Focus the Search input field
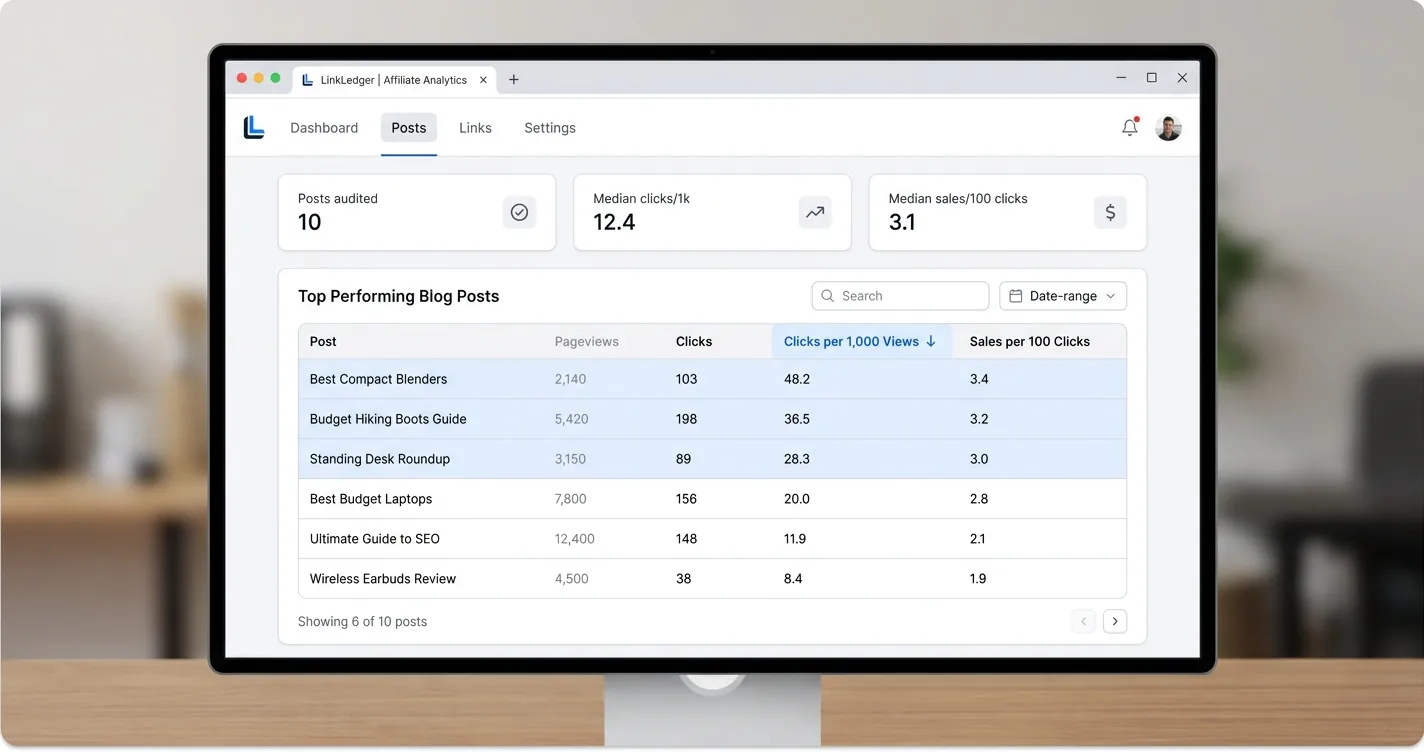The image size is (1424, 752). [900, 296]
